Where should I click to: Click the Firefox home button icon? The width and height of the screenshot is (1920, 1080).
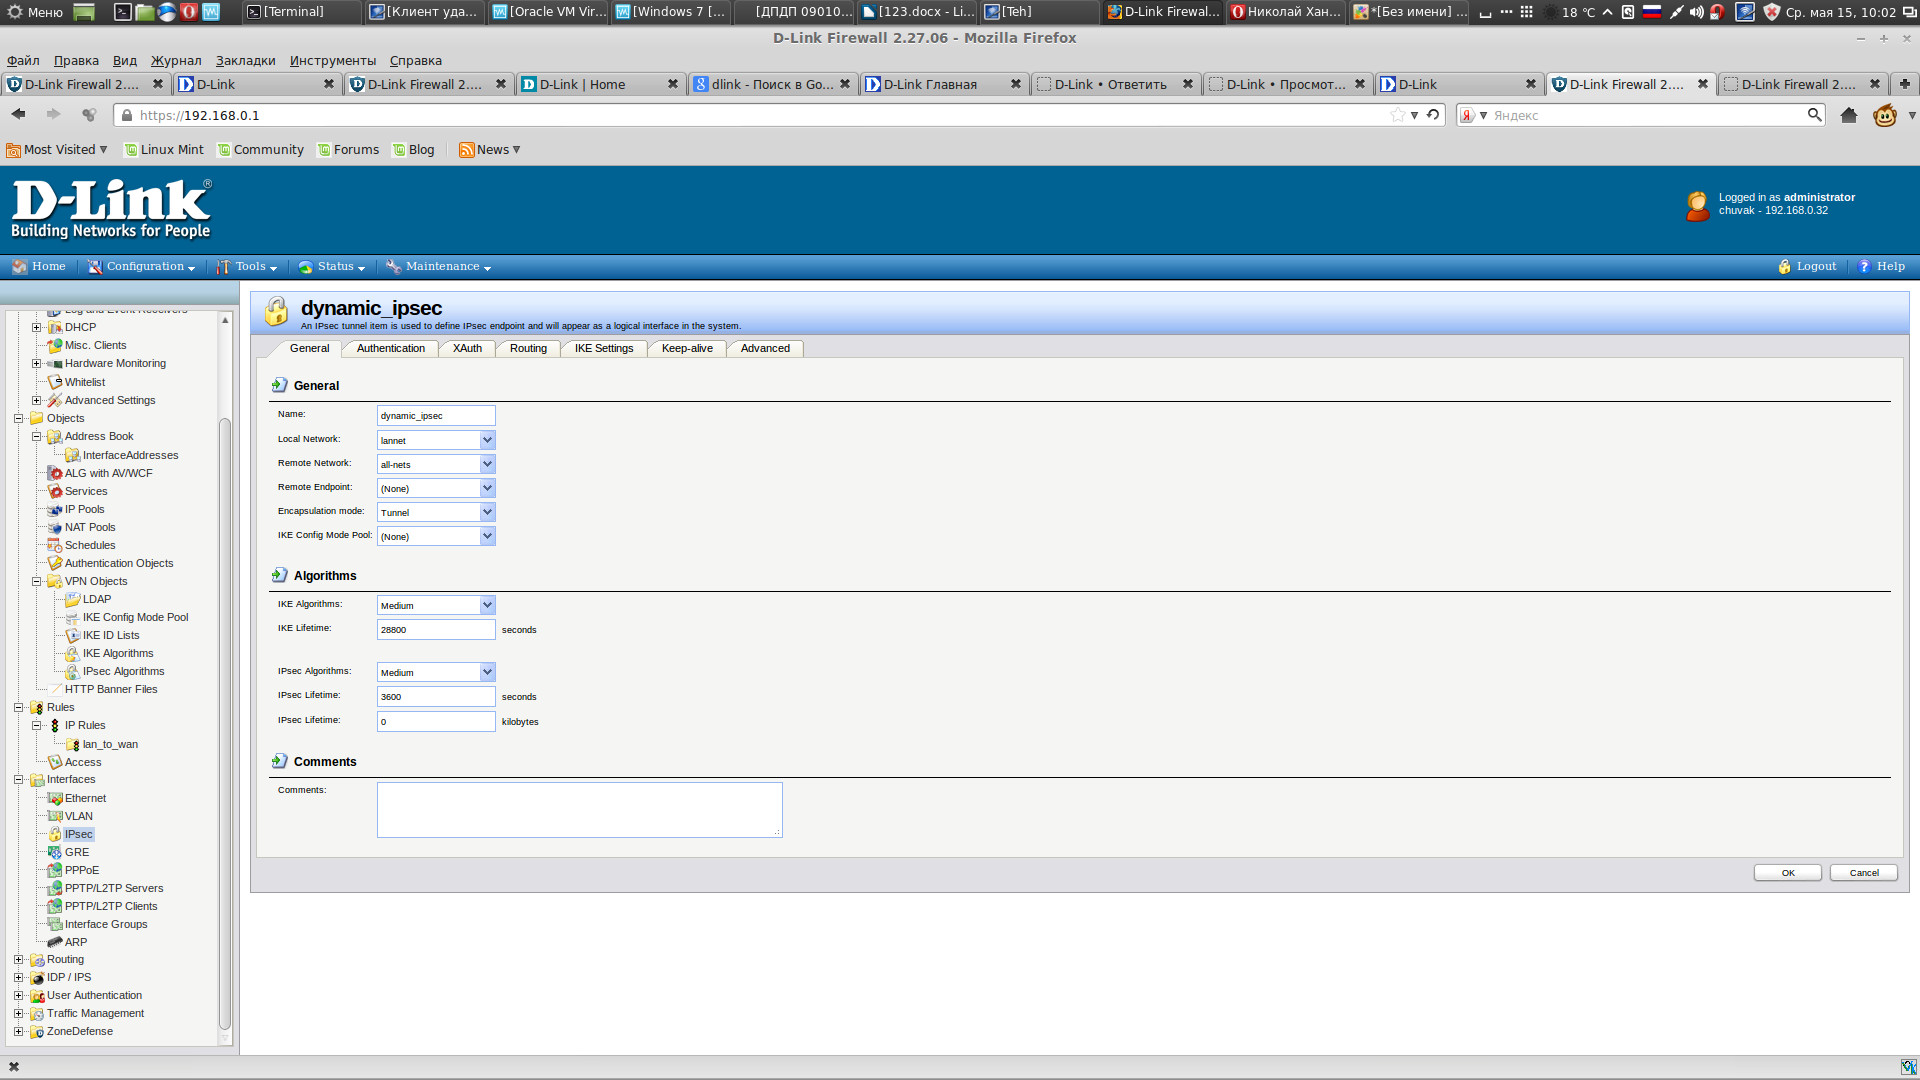pos(1848,115)
